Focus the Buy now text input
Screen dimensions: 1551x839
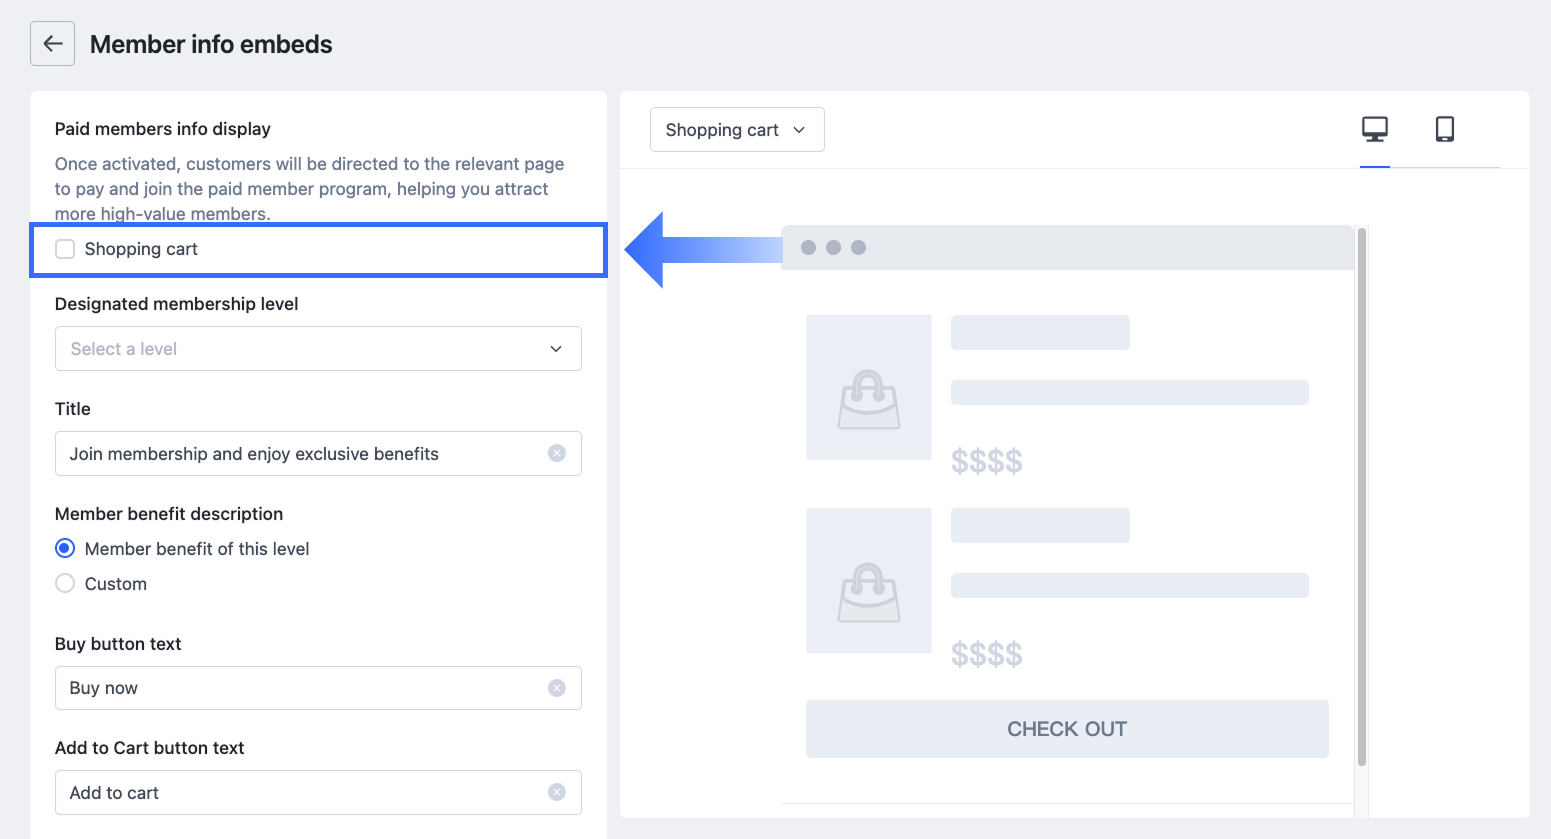point(300,688)
